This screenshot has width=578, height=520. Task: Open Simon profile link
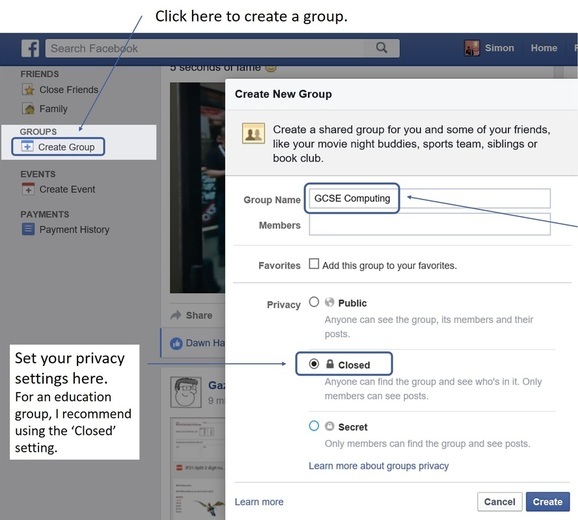tap(499, 48)
